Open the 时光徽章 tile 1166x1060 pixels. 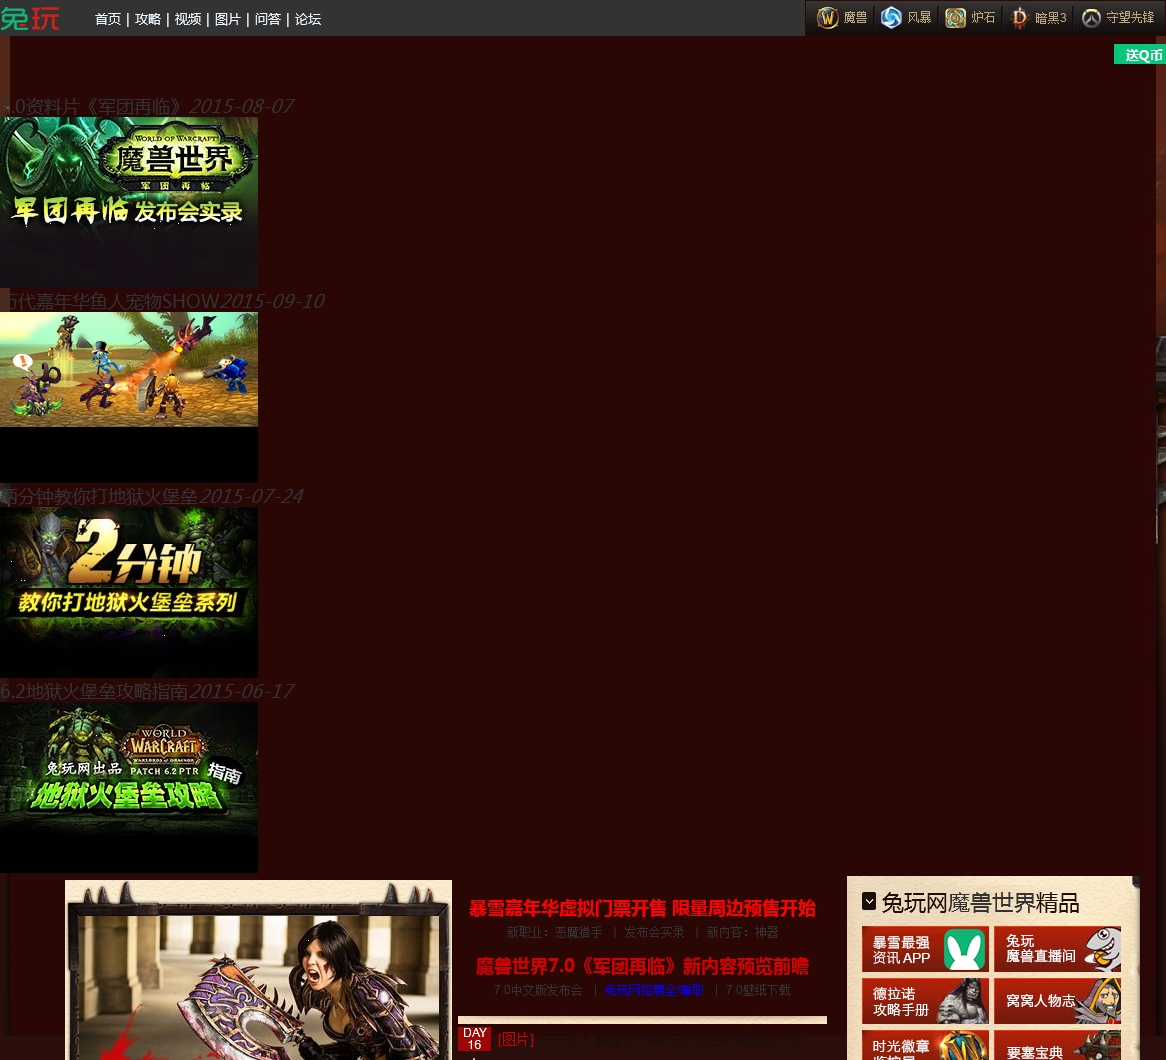pyautogui.click(x=925, y=1045)
